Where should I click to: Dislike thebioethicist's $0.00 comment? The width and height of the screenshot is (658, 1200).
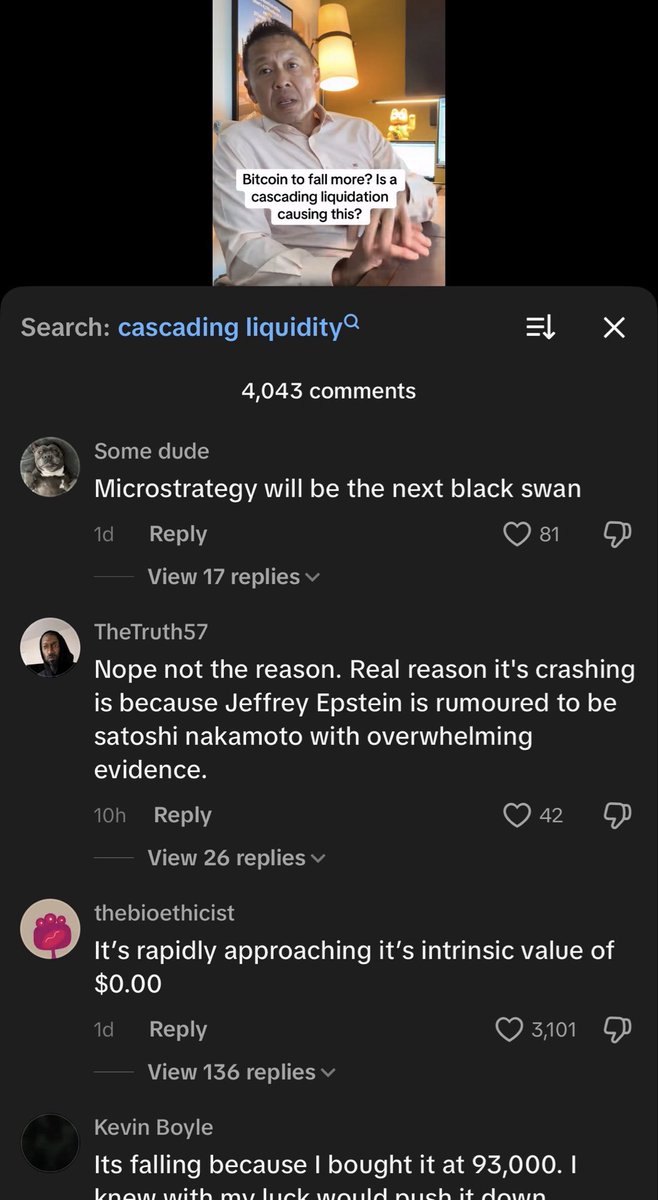click(618, 1029)
